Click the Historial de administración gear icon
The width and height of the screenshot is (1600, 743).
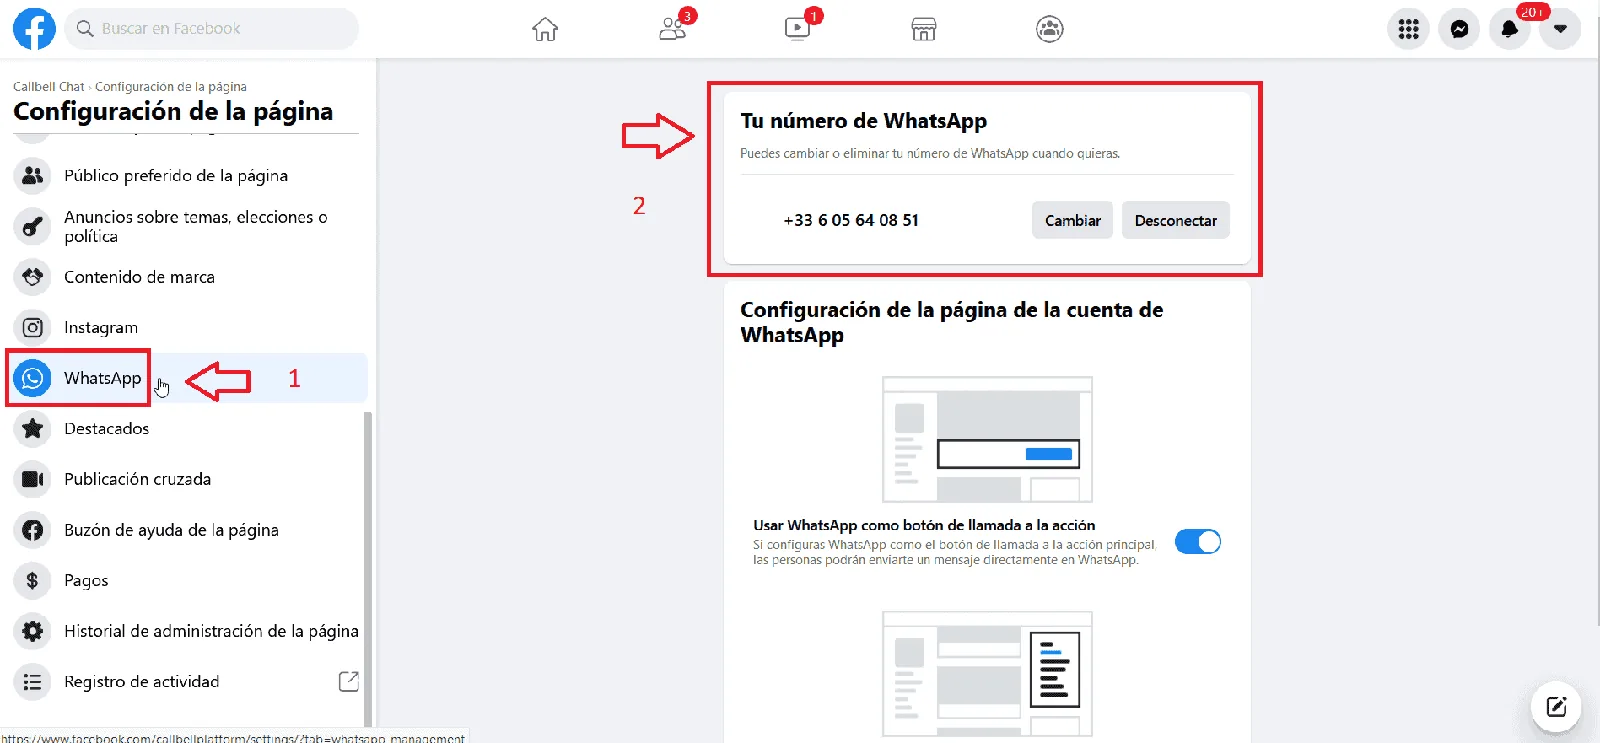click(x=33, y=631)
